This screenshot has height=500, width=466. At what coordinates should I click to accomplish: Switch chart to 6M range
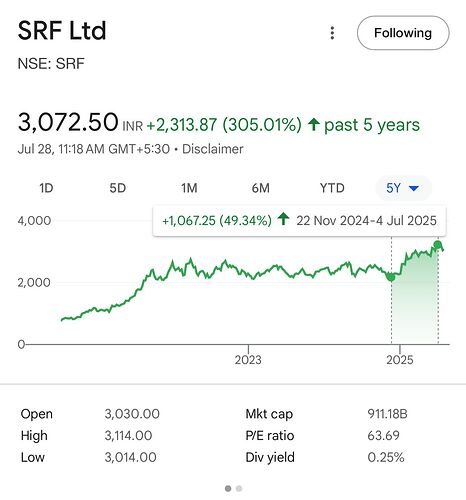point(261,188)
